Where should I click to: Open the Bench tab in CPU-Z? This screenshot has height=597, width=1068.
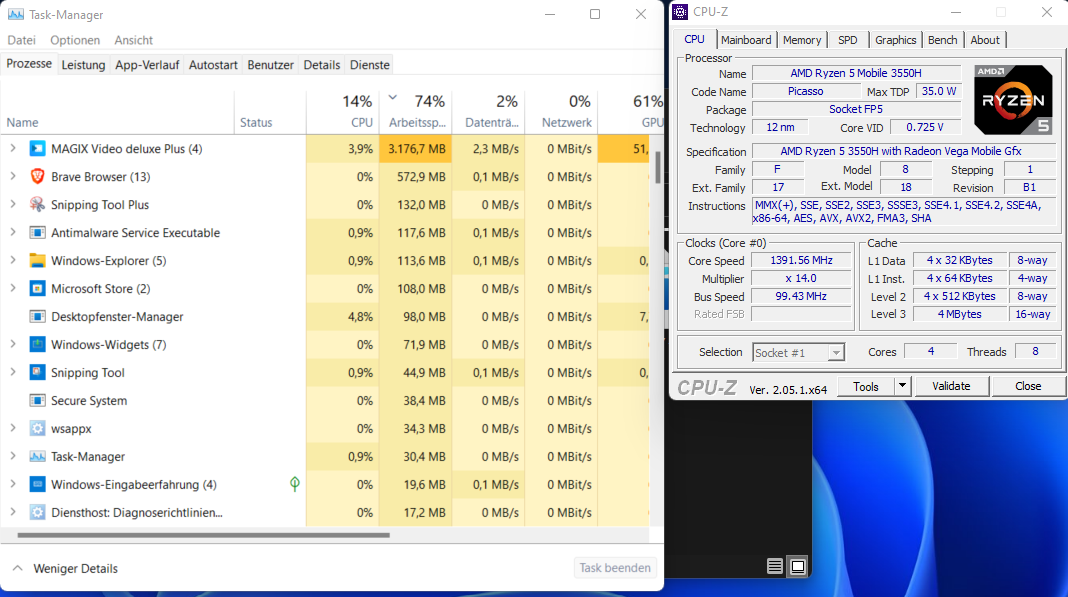[x=943, y=40]
